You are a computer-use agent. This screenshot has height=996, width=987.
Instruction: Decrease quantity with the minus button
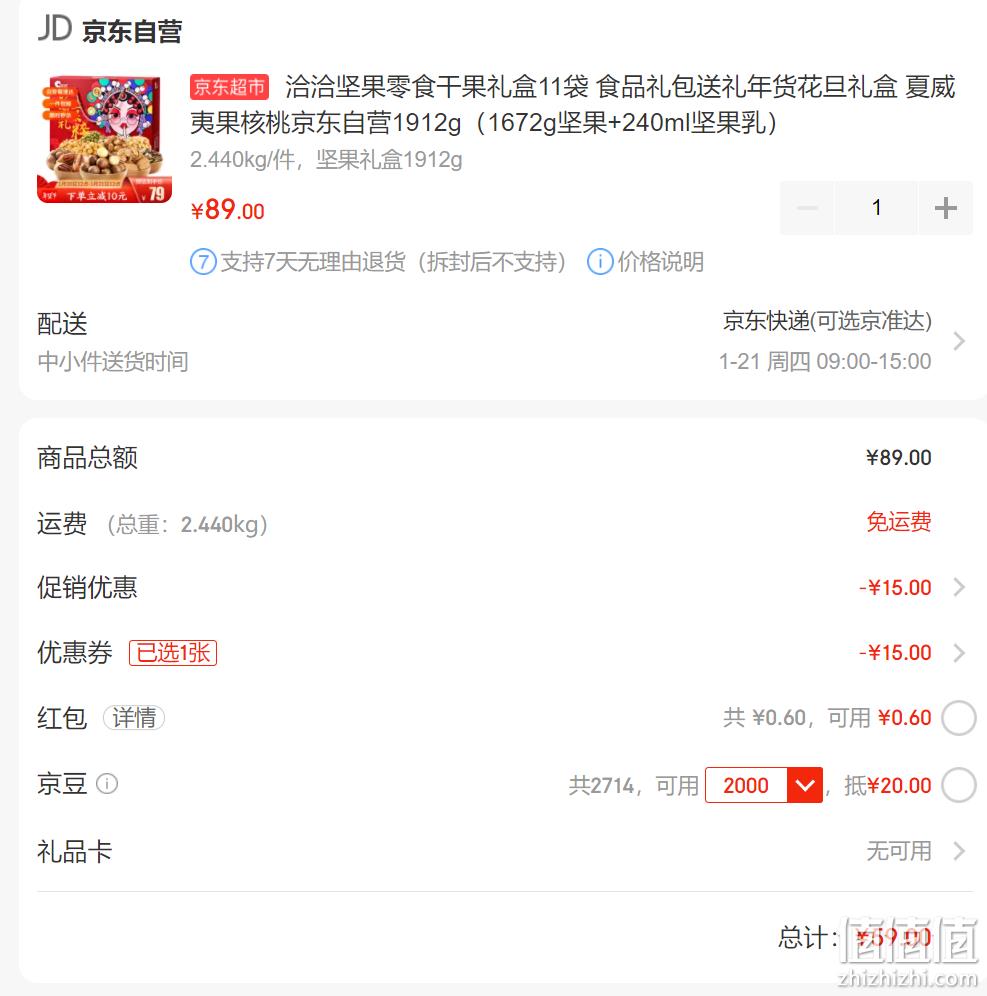click(x=807, y=208)
